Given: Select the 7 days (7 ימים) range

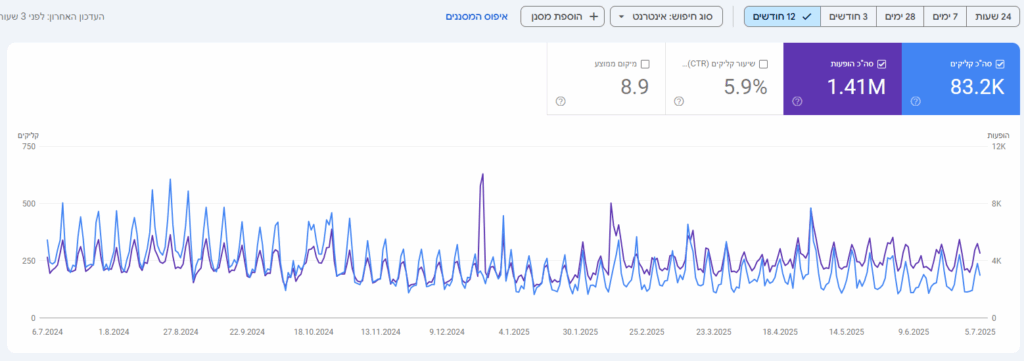Looking at the screenshot, I should (946, 16).
